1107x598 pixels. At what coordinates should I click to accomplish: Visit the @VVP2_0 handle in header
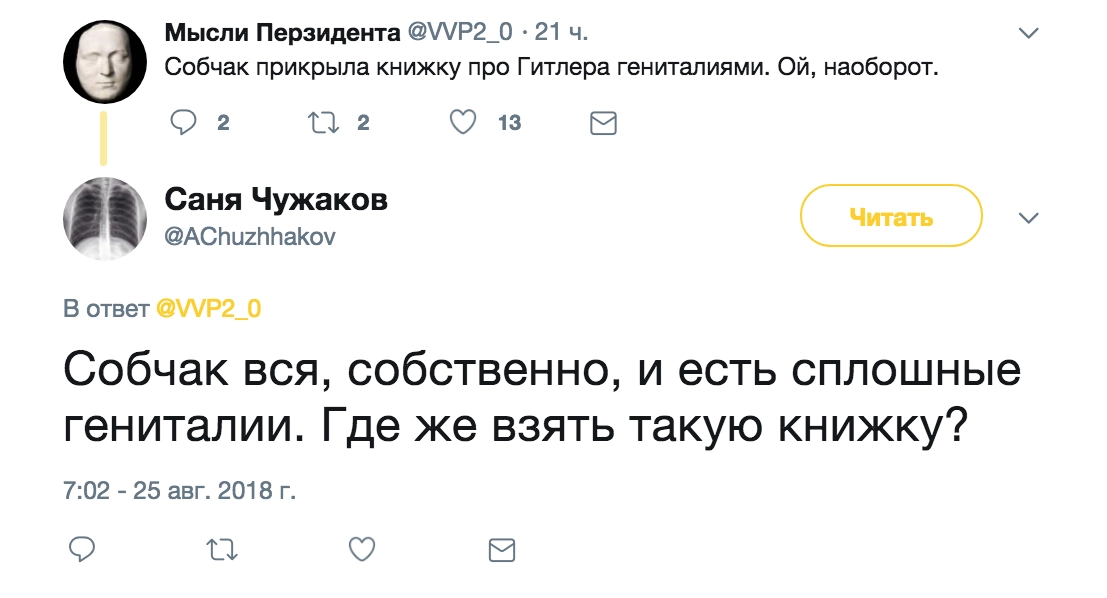coord(460,33)
